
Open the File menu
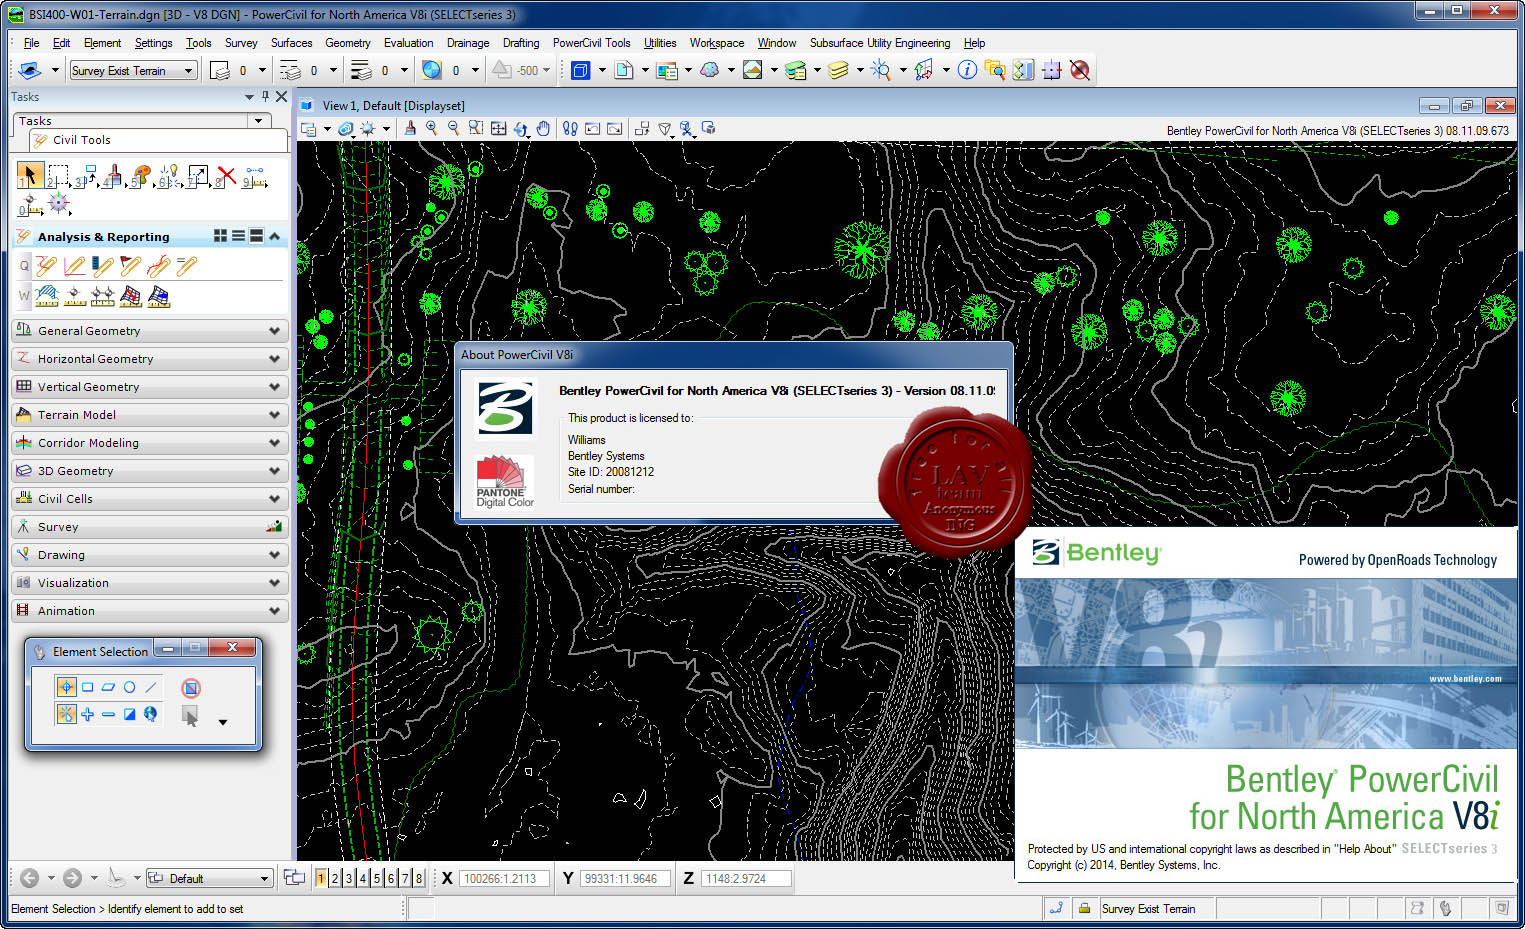point(31,43)
